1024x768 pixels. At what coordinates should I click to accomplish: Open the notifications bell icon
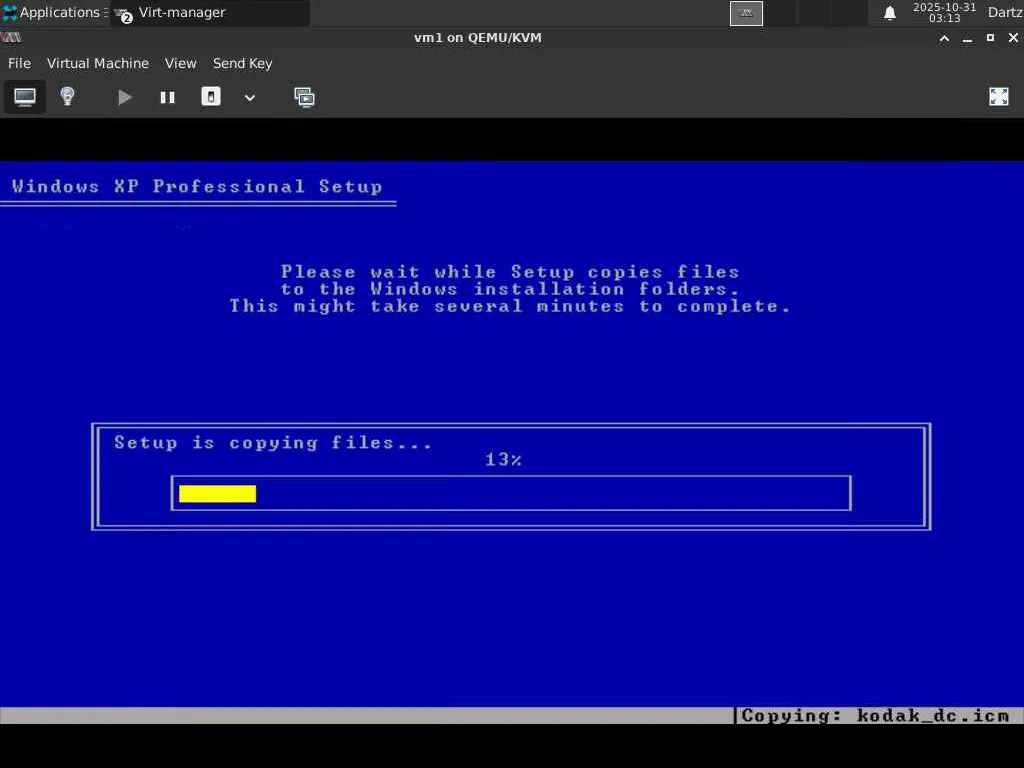(x=889, y=13)
